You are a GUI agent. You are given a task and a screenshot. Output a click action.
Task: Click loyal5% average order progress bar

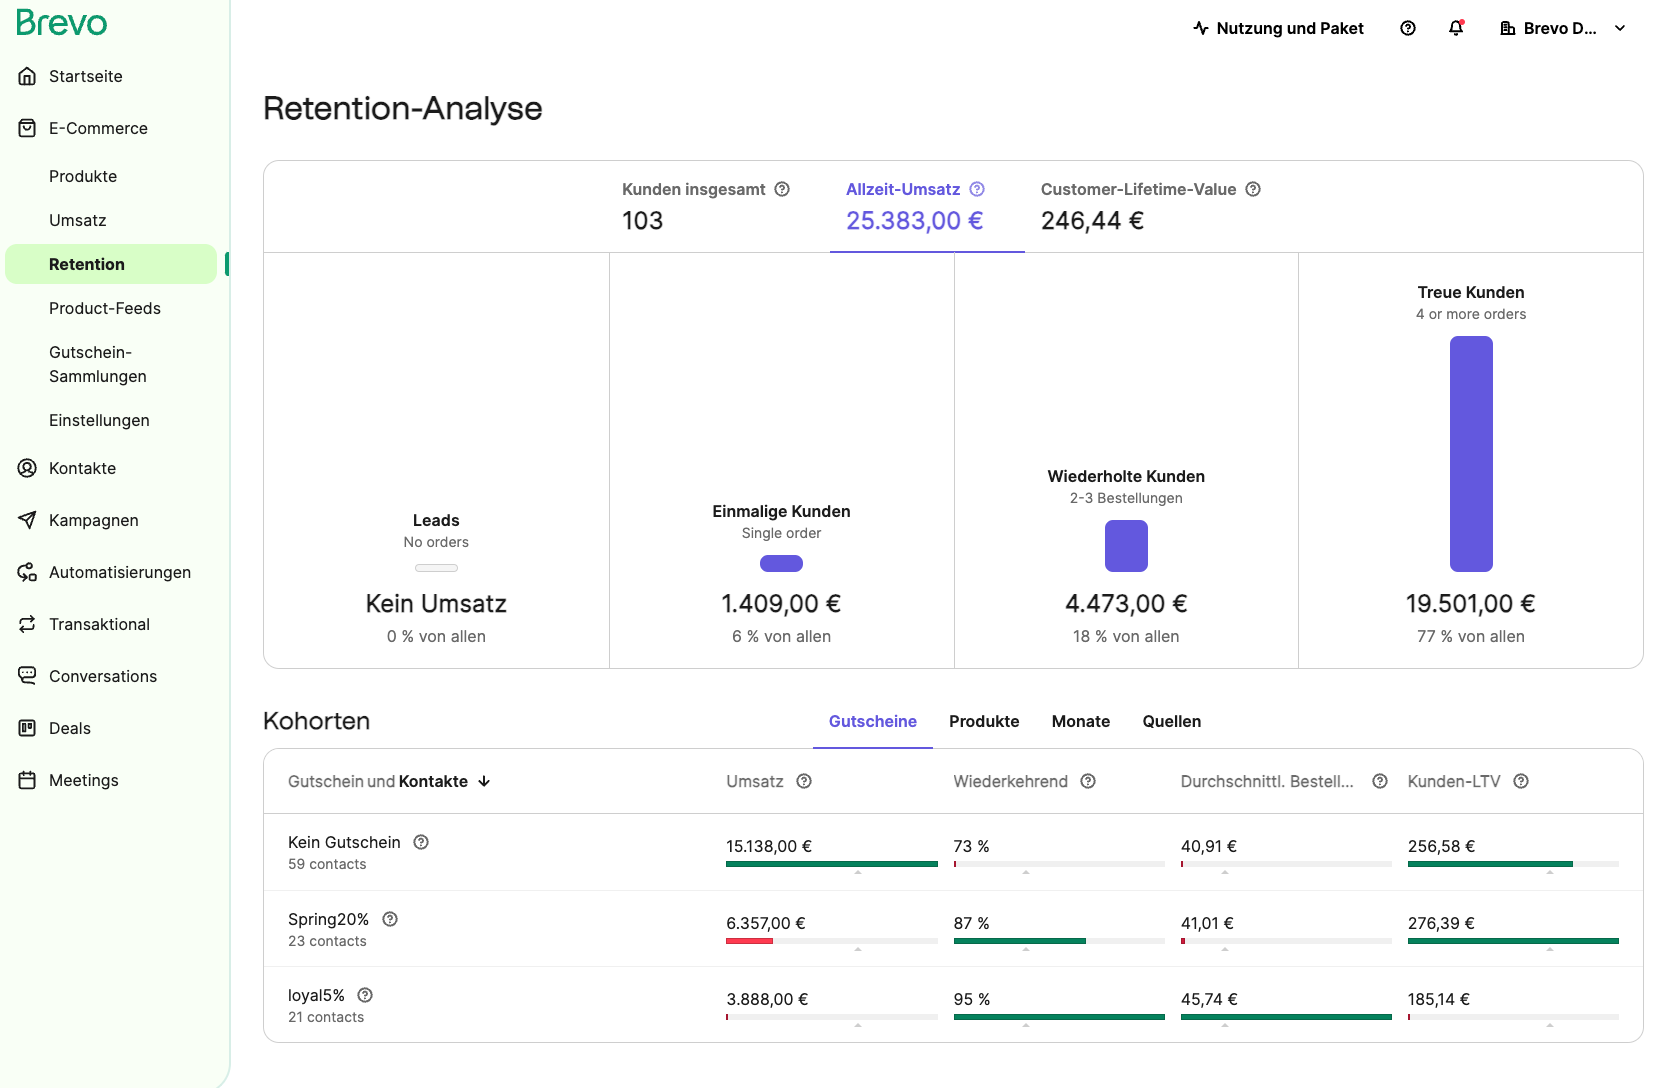pos(1286,1017)
